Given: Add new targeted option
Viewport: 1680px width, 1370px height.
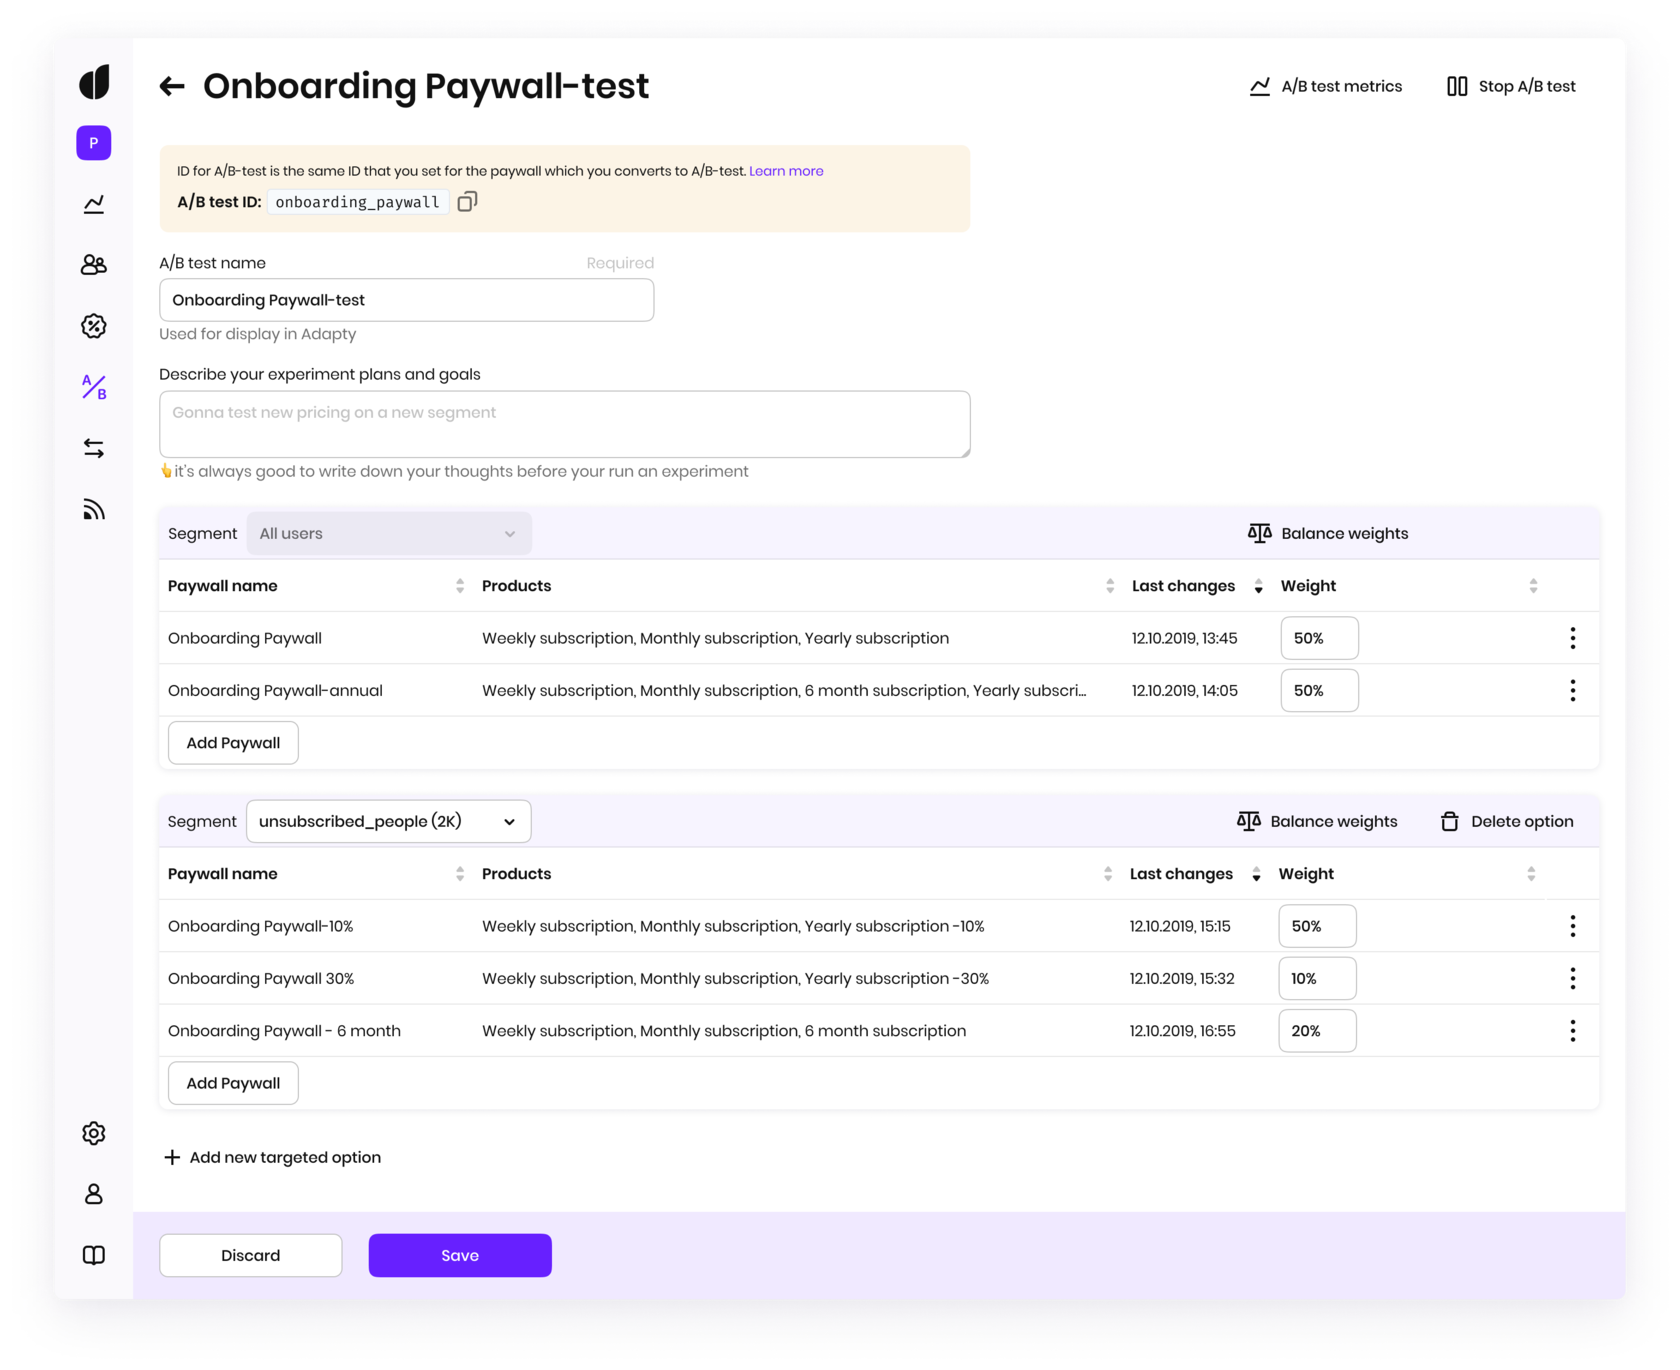Looking at the screenshot, I should click(x=272, y=1157).
